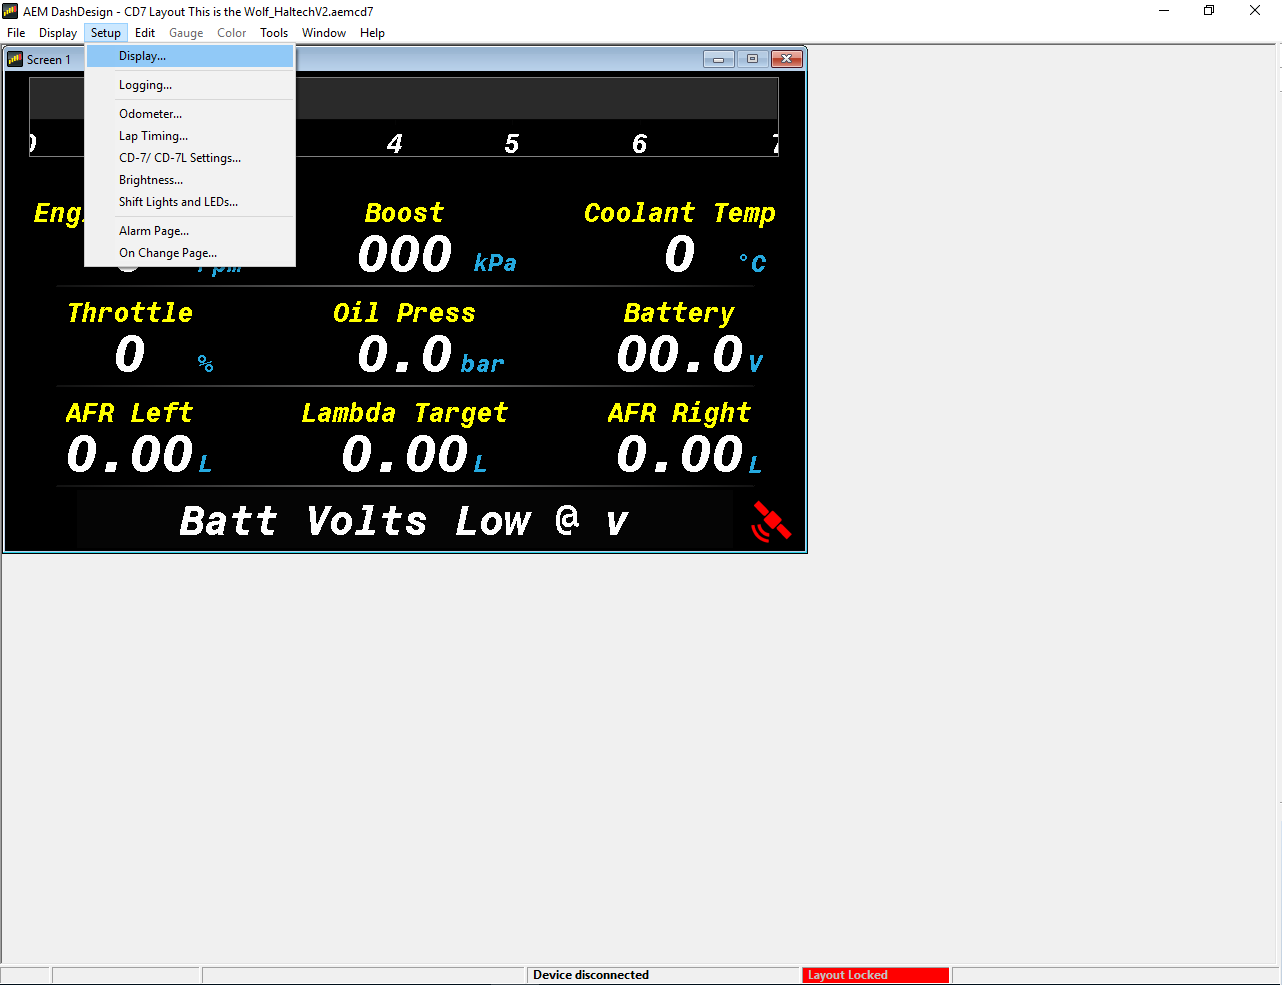Select the Oil Press label

click(x=404, y=313)
